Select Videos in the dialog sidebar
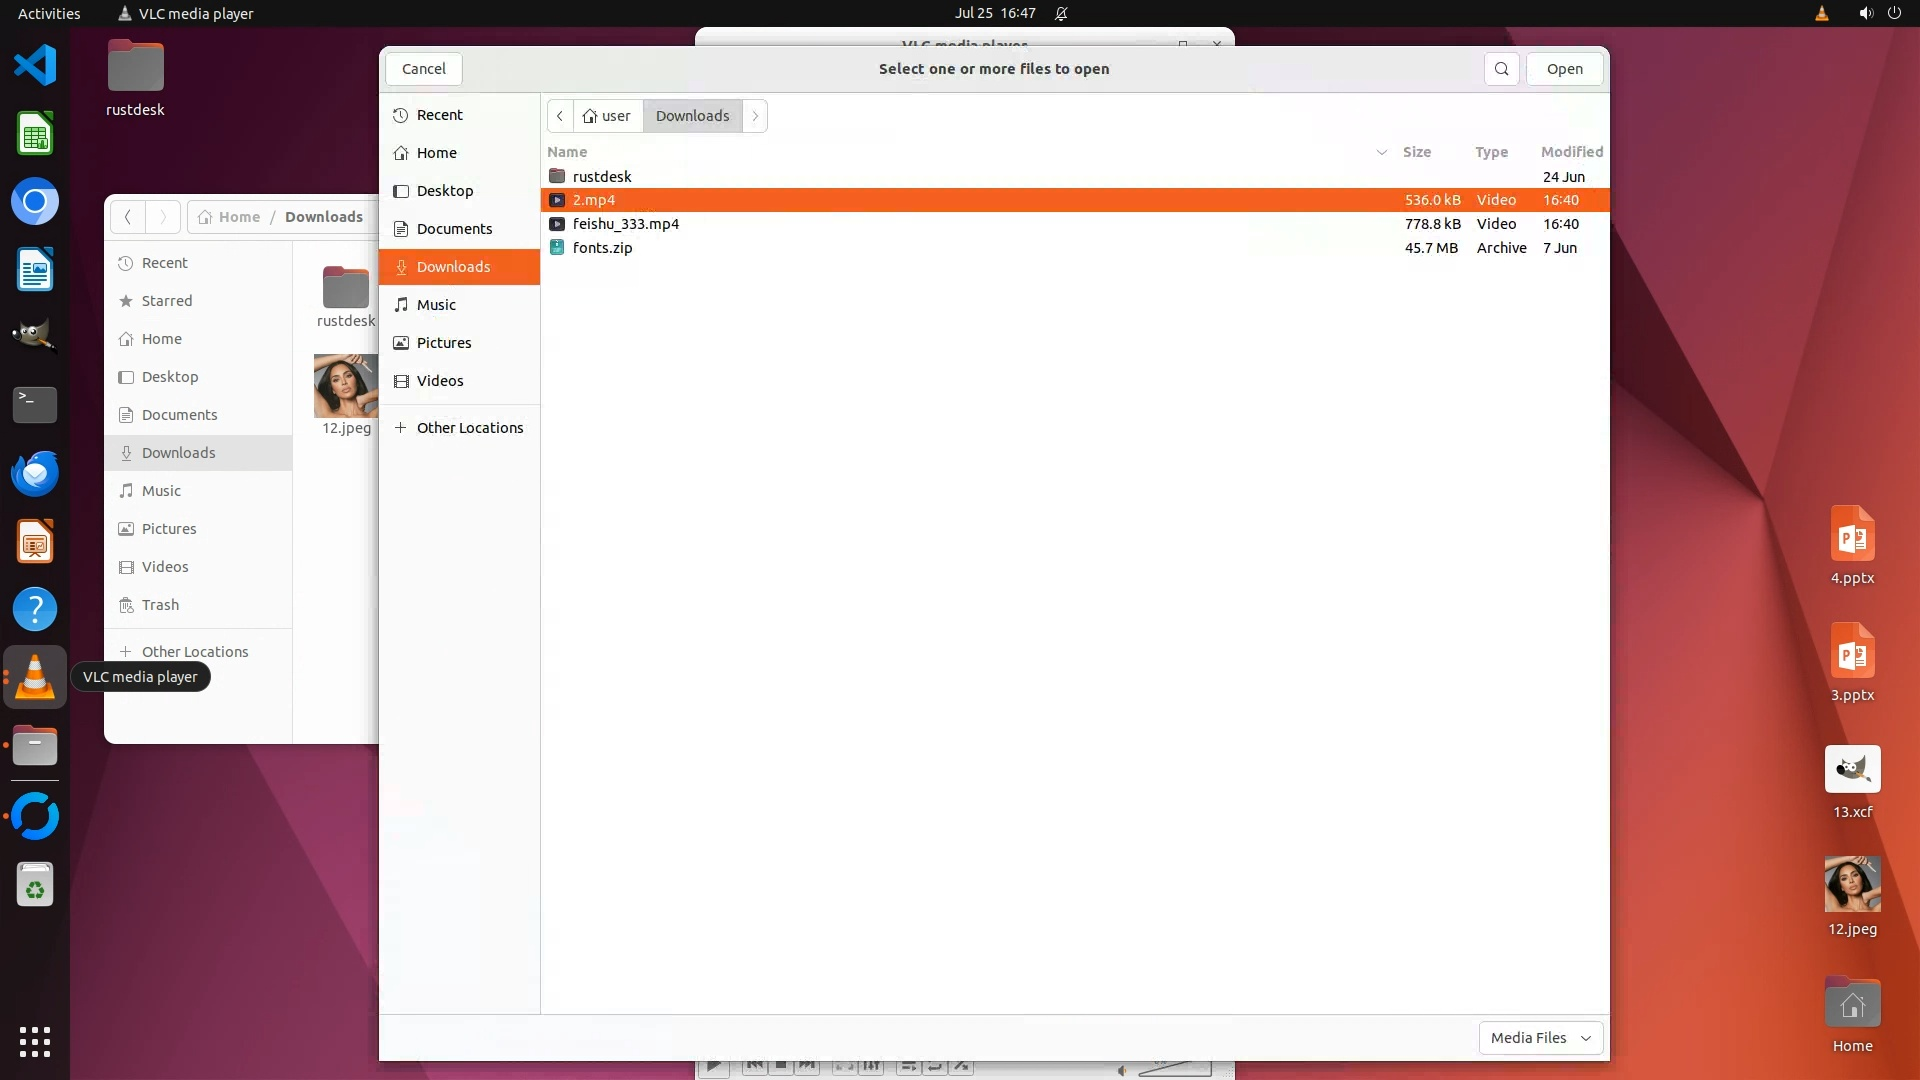1920x1080 pixels. pos(440,381)
